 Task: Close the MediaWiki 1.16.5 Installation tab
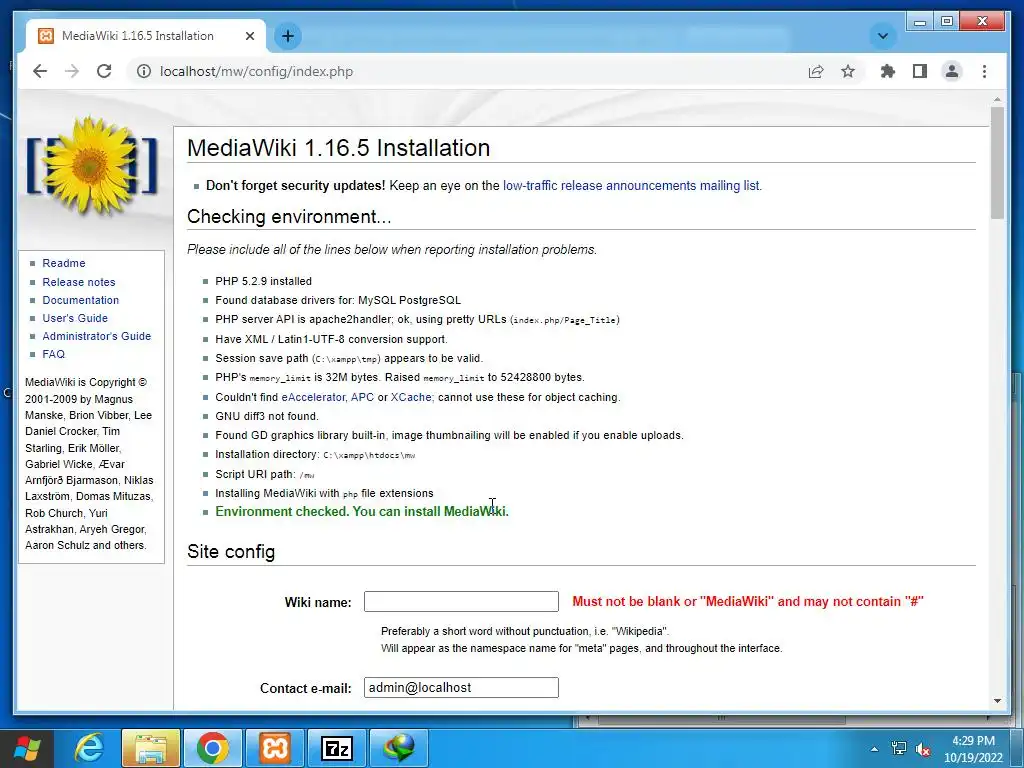pos(249,36)
